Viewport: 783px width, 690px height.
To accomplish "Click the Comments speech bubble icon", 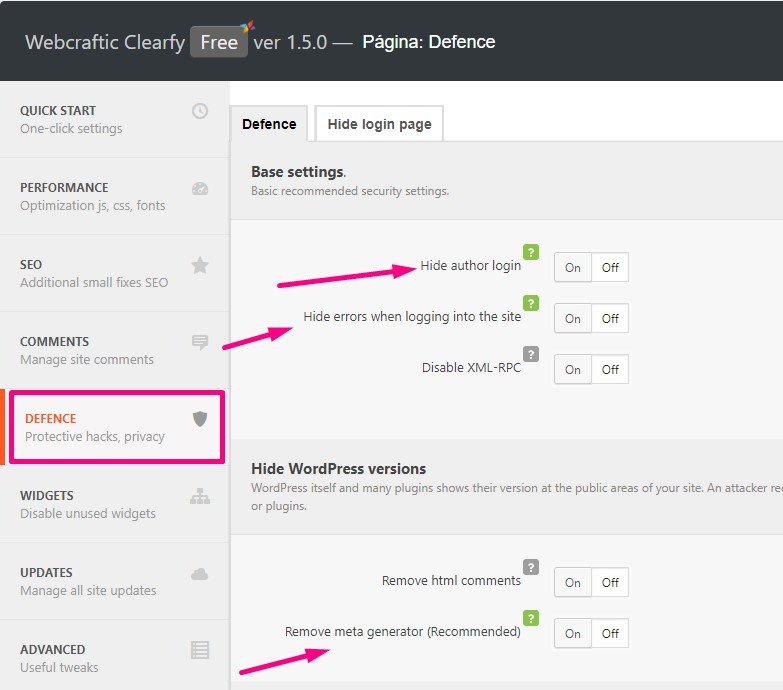I will click(200, 343).
